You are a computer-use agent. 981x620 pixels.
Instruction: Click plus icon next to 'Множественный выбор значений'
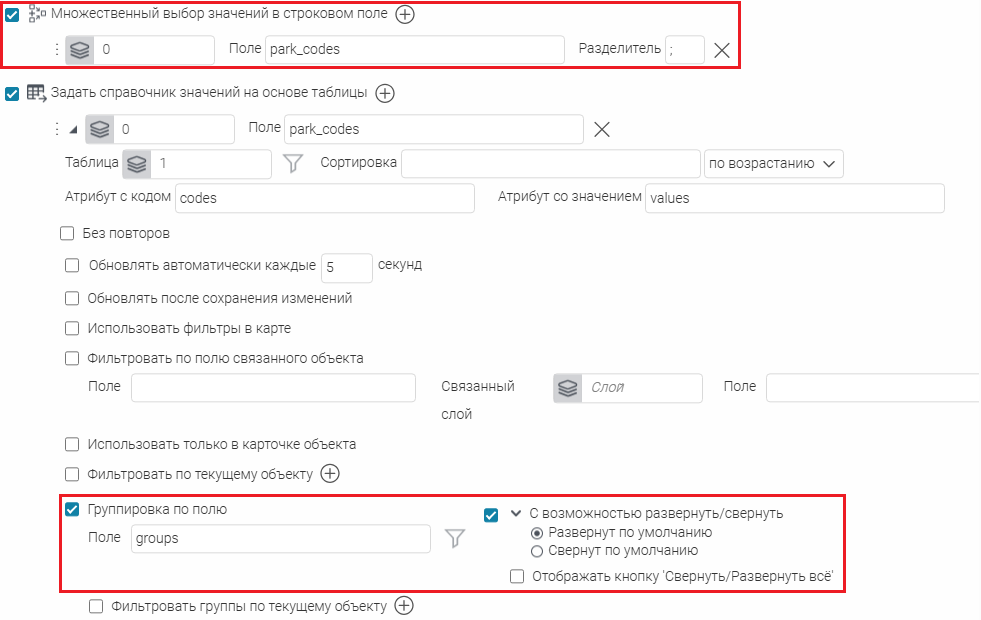pyautogui.click(x=404, y=14)
